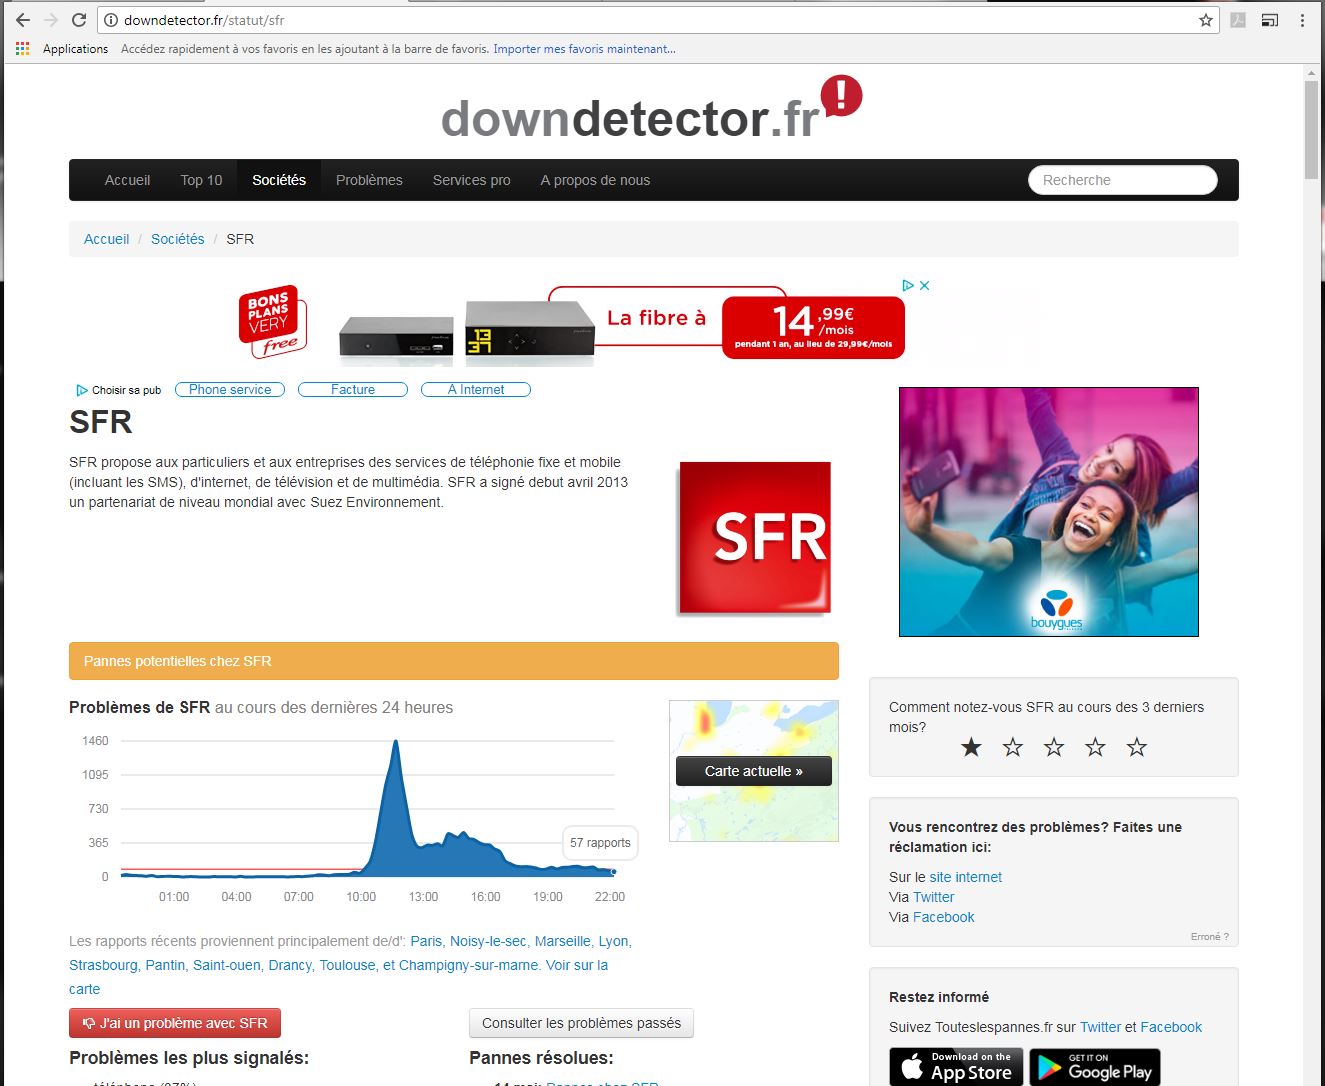Click the Choisir sa pub link
The width and height of the screenshot is (1325, 1086).
point(119,390)
